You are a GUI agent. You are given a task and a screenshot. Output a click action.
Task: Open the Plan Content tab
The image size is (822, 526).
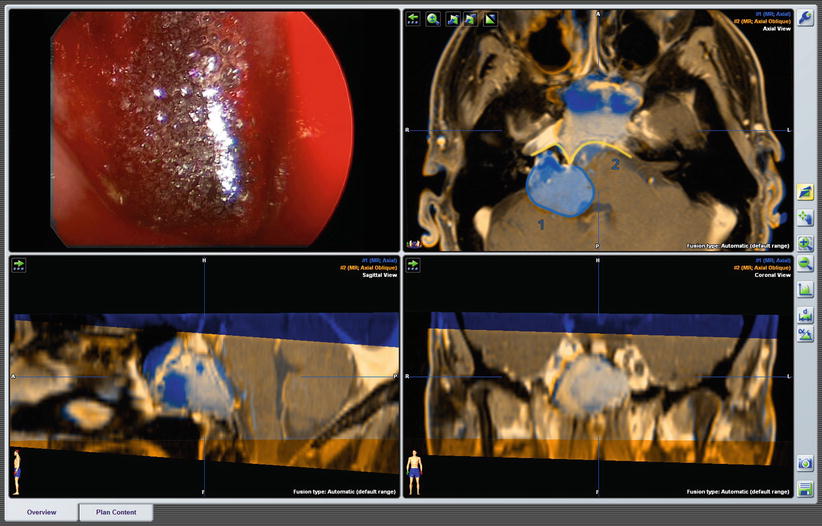(116, 512)
